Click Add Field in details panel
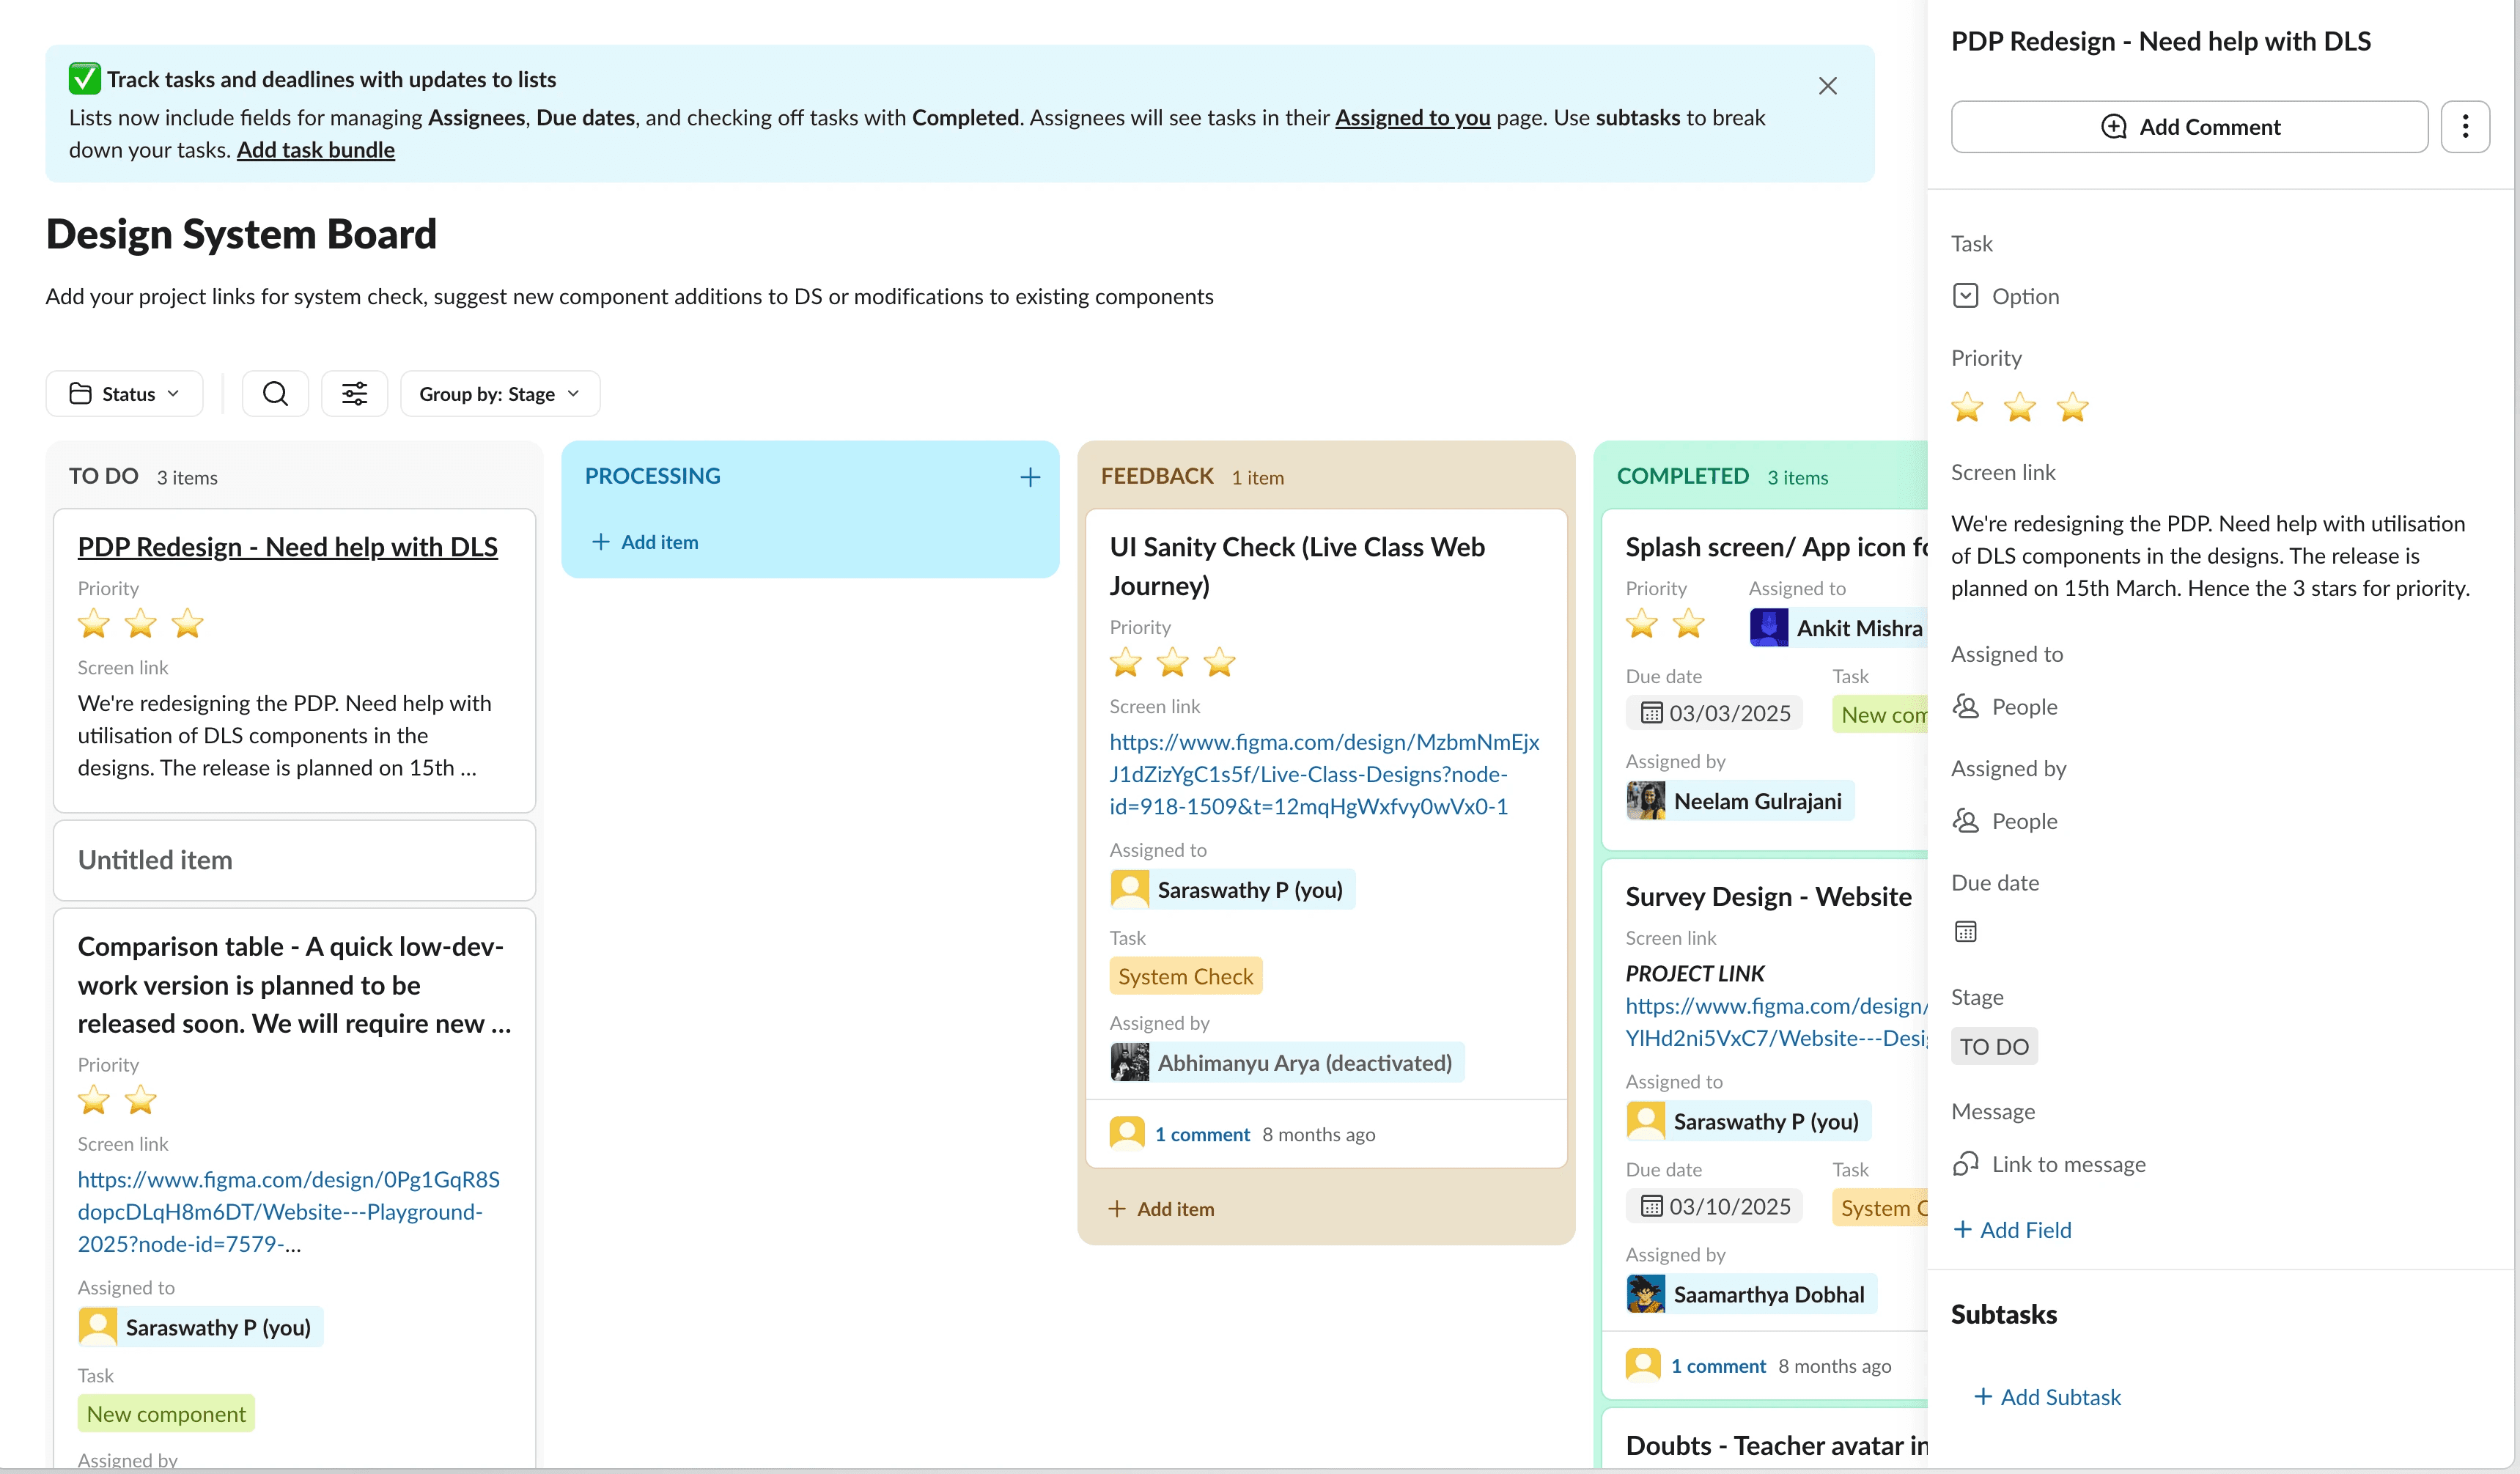The width and height of the screenshot is (2520, 1474). pyautogui.click(x=2012, y=1230)
